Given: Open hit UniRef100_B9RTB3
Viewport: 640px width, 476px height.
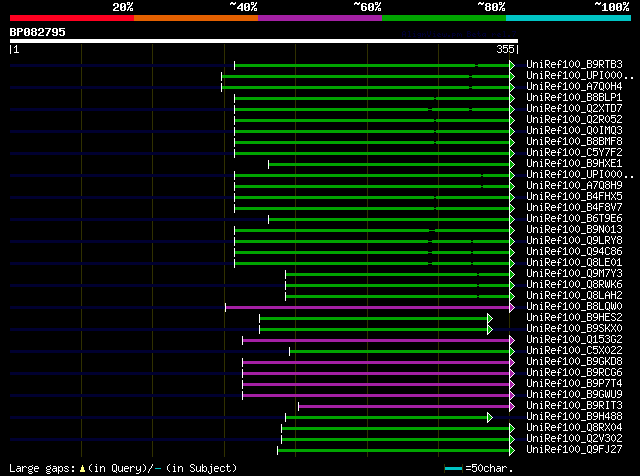Looking at the screenshot, I should coord(574,65).
